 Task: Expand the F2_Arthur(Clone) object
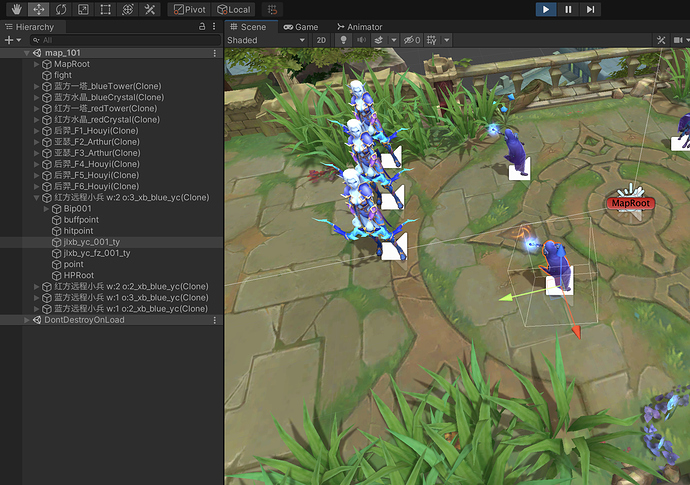click(37, 142)
